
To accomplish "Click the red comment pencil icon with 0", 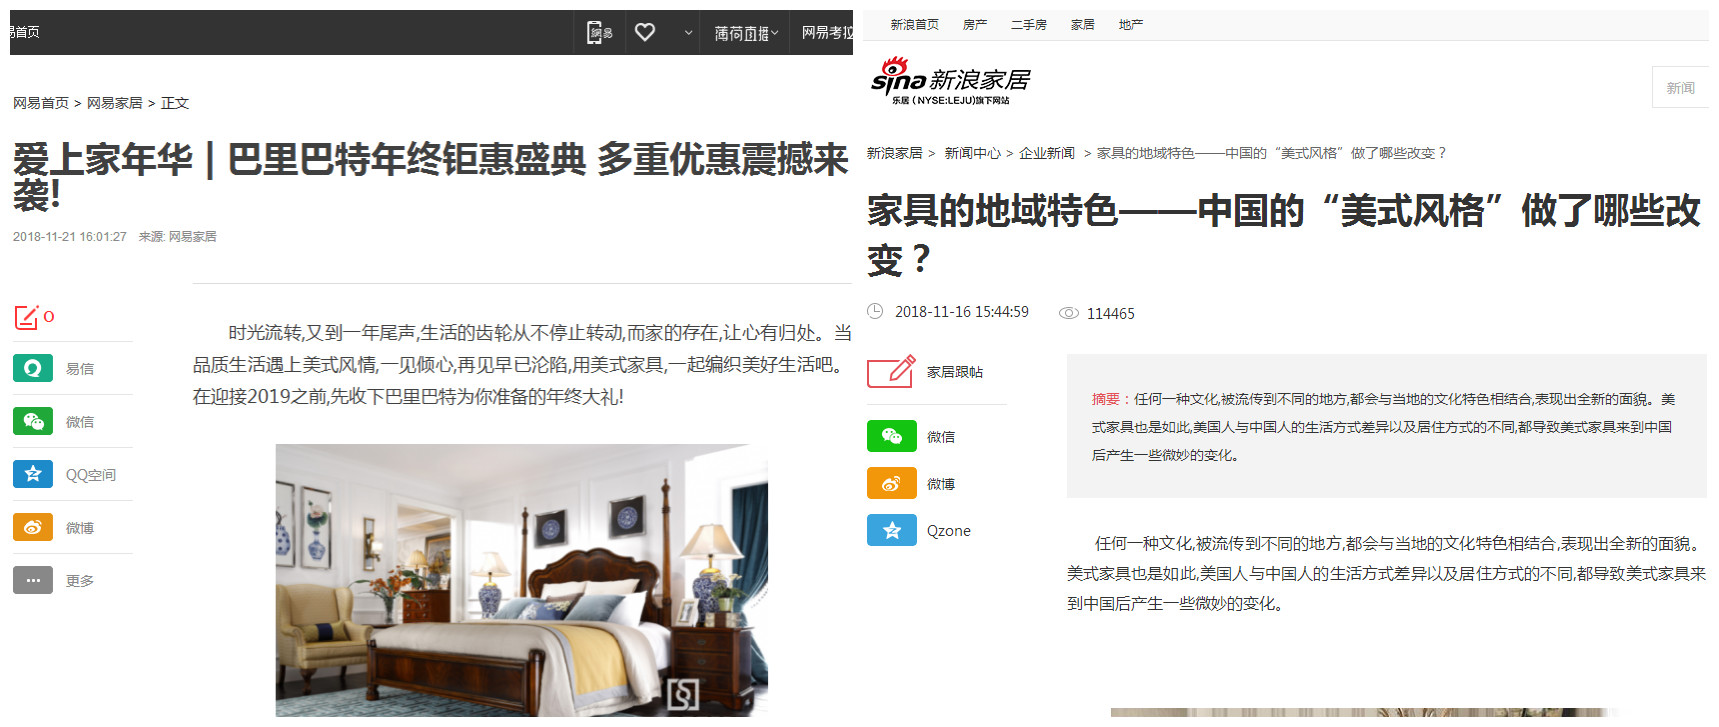I will coord(27,317).
